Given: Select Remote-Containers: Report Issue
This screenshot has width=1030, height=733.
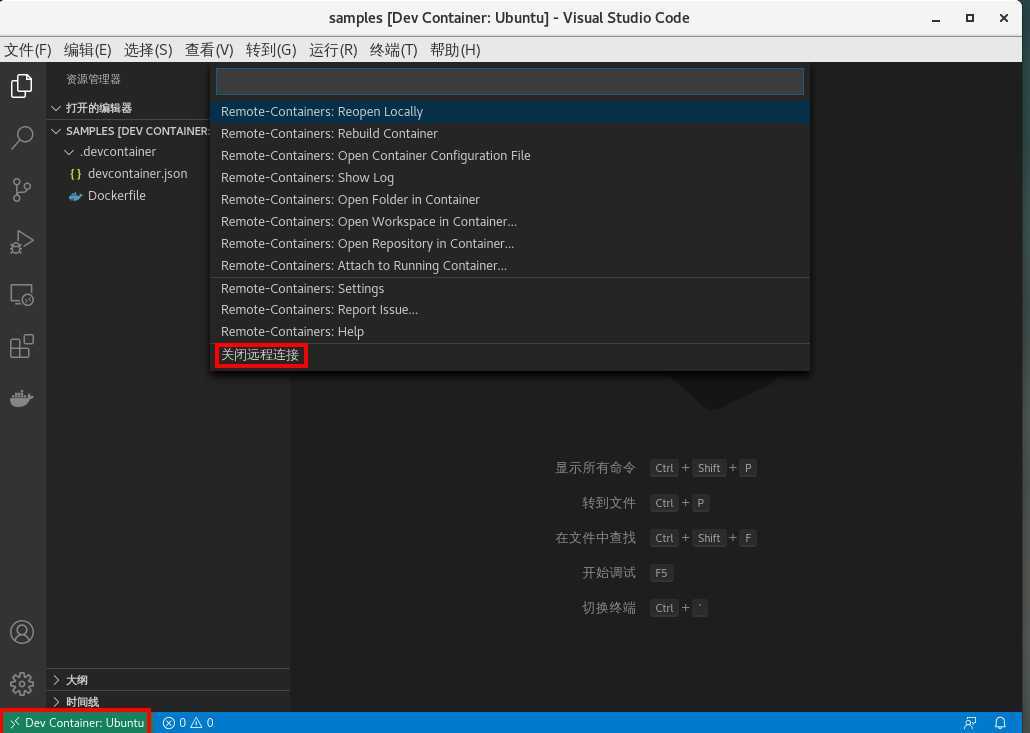Looking at the screenshot, I should [510, 310].
